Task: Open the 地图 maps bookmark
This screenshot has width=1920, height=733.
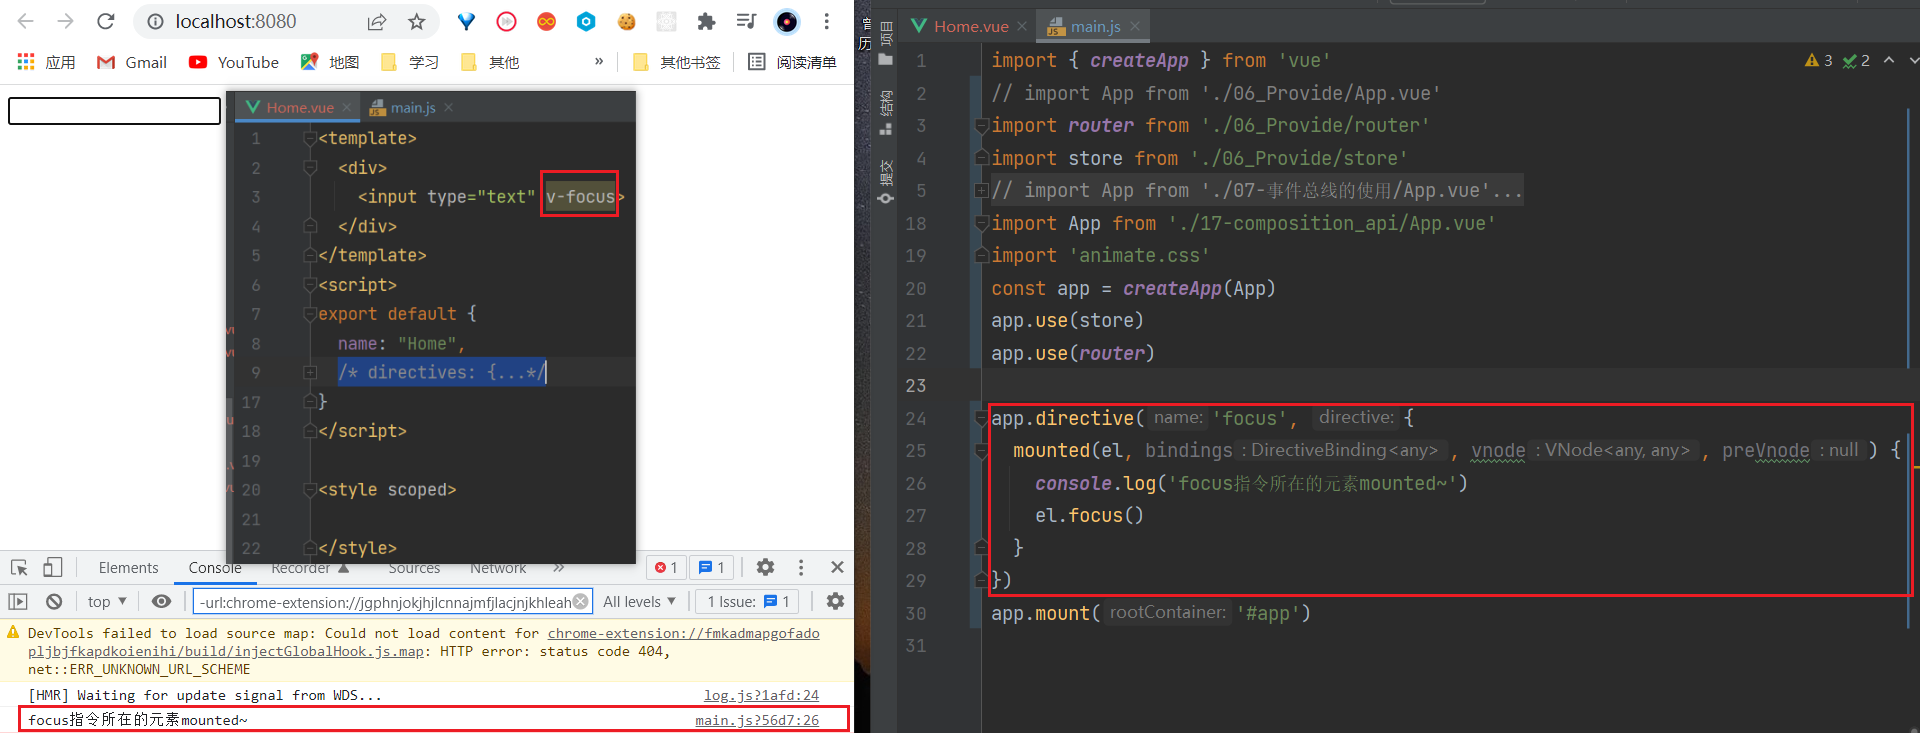Action: [330, 62]
